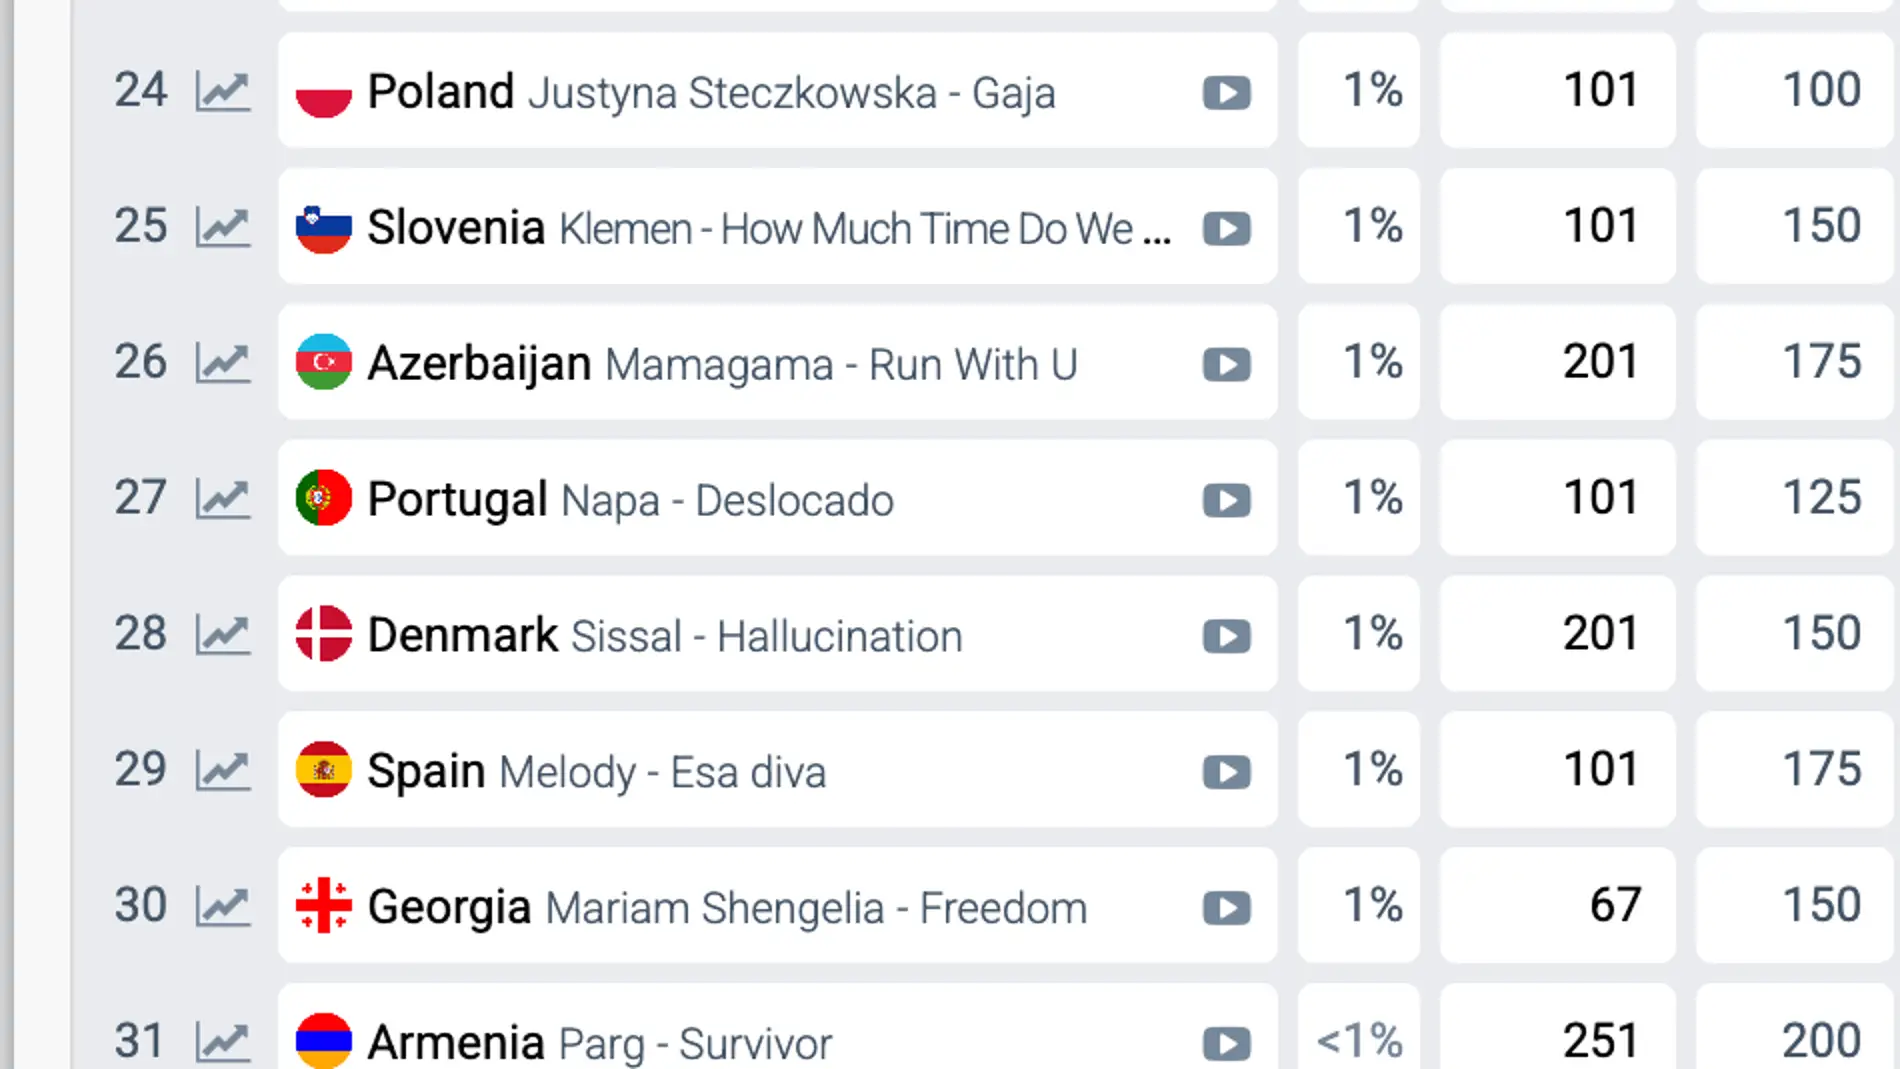1900x1069 pixels.
Task: Play the video for Slovenia's Klemen entry
Action: click(1226, 229)
